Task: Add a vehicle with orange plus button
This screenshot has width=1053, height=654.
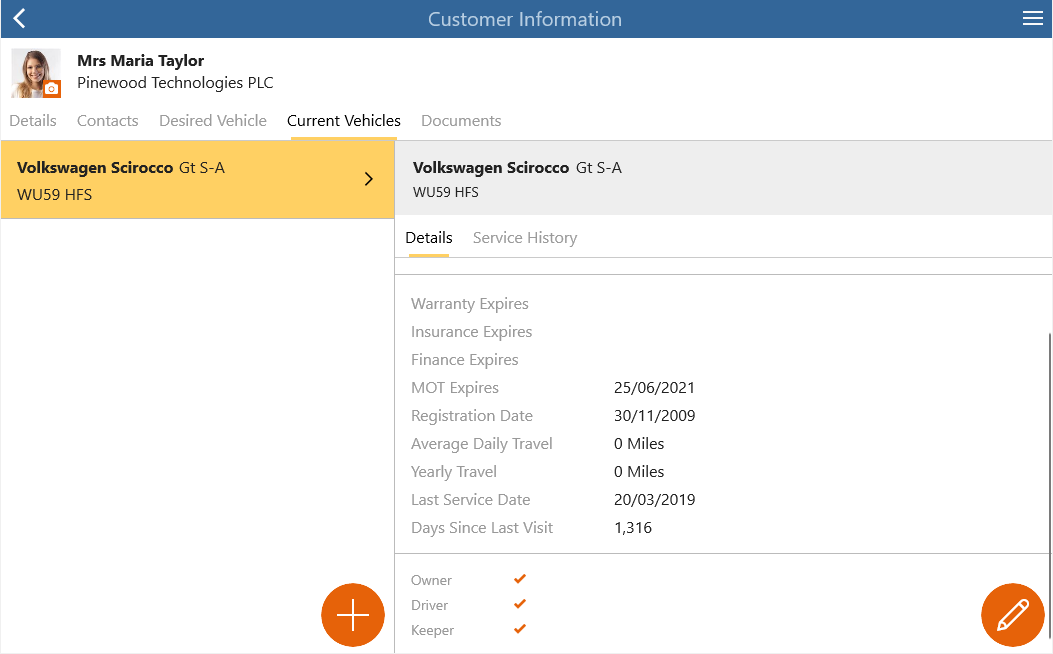Action: tap(353, 615)
